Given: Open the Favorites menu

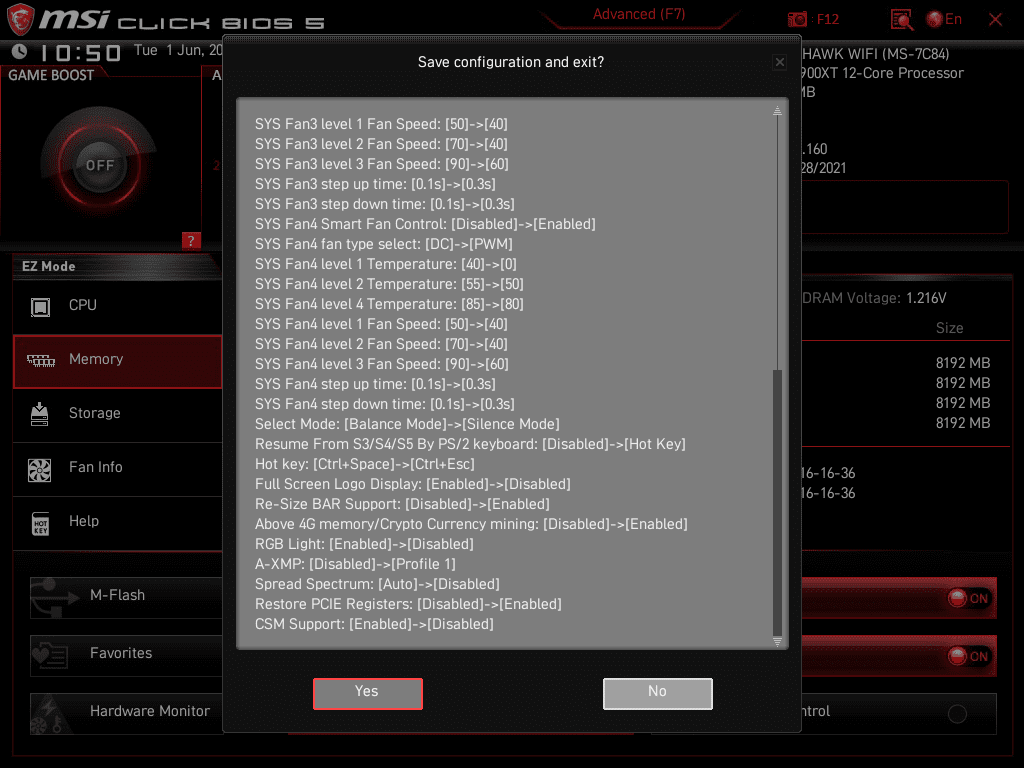Looking at the screenshot, I should coord(126,655).
